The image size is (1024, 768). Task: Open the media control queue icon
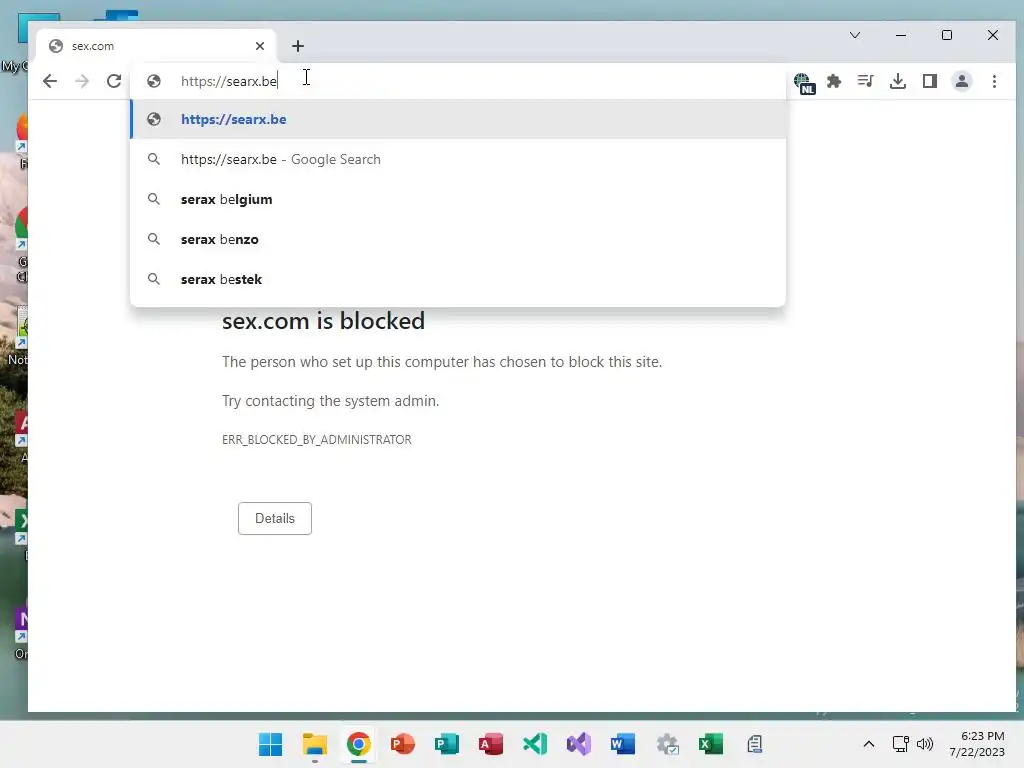[865, 81]
